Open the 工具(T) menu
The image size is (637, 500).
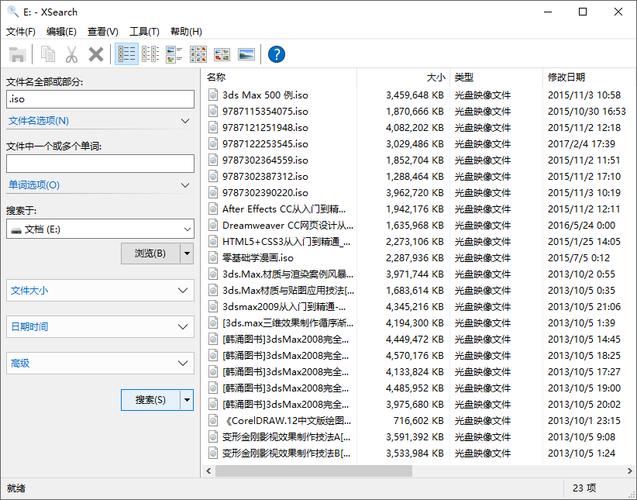coord(144,32)
